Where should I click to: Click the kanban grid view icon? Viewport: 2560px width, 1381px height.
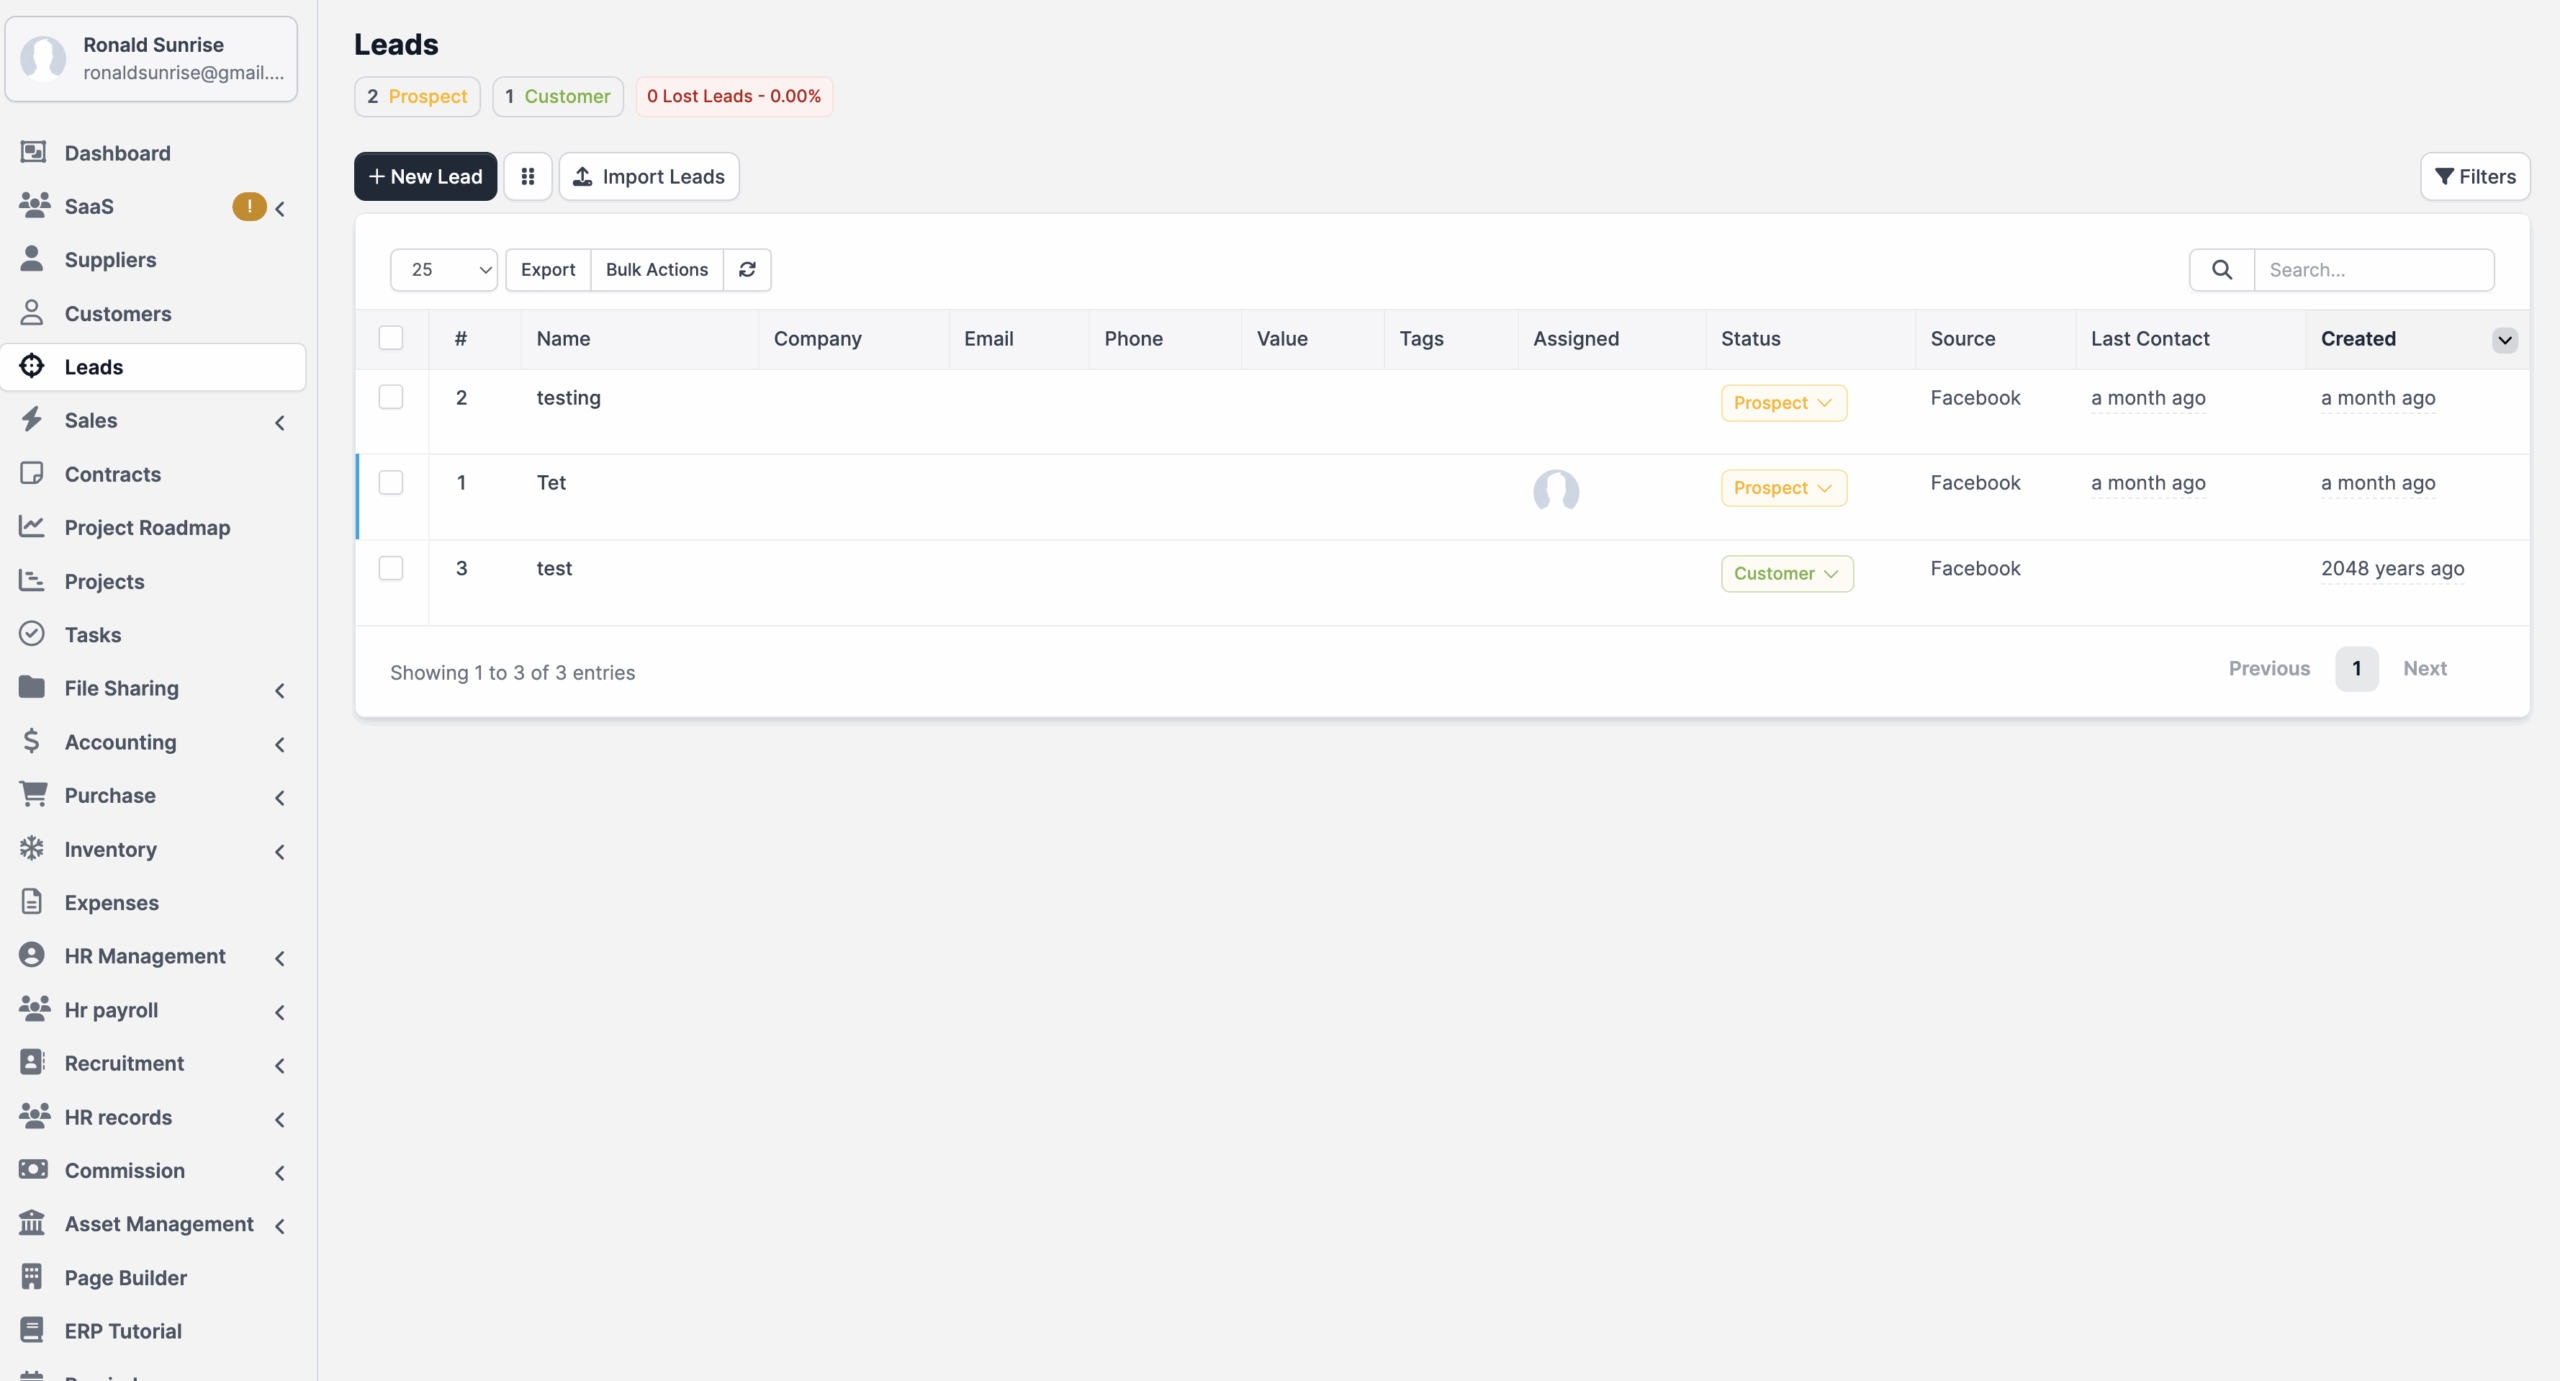[528, 177]
